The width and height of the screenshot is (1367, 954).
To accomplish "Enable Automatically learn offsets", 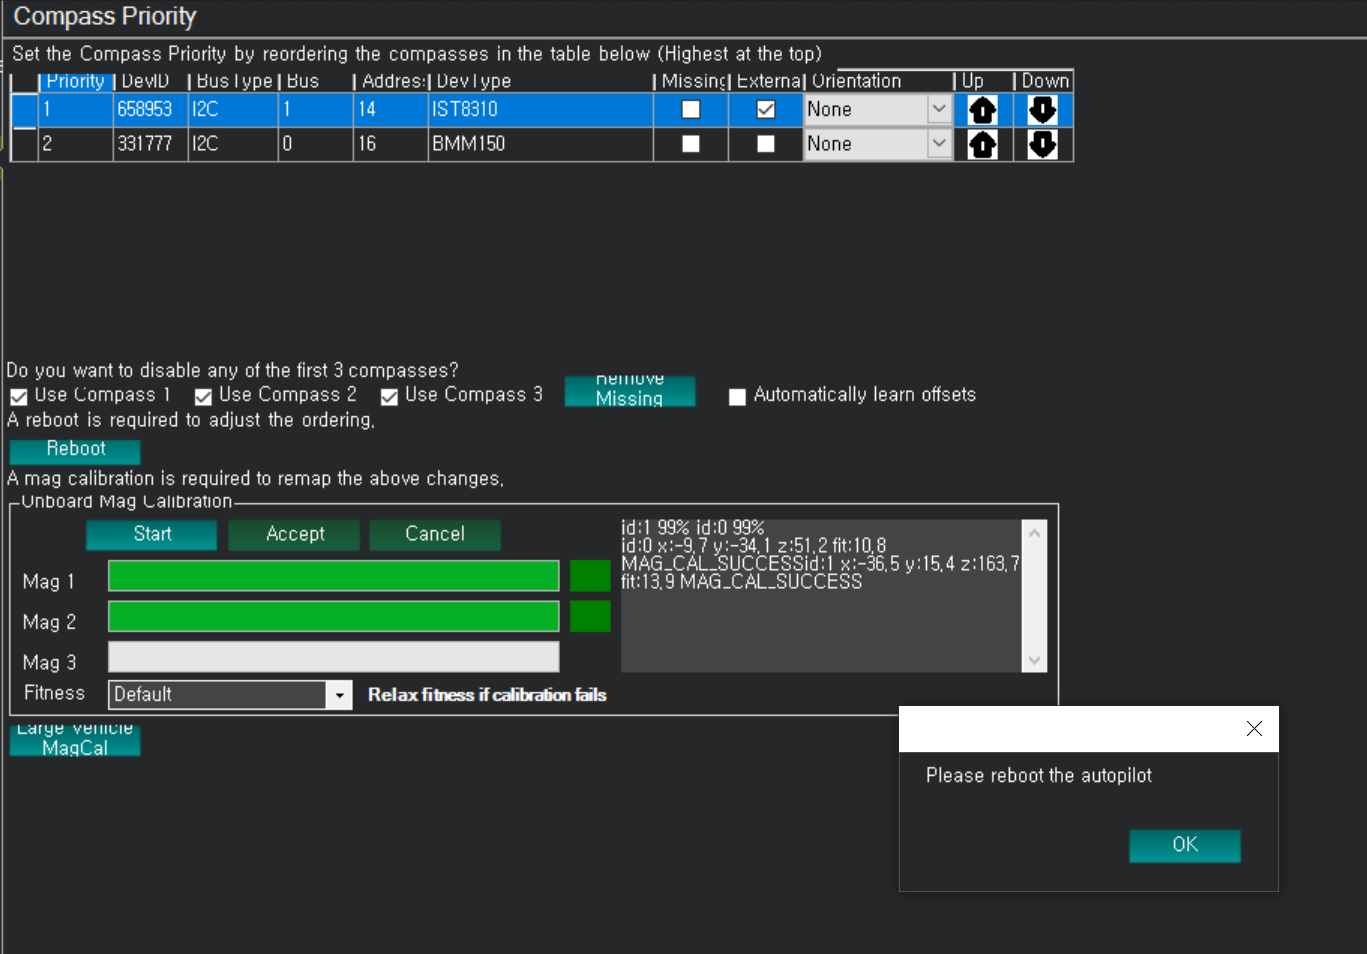I will (737, 396).
